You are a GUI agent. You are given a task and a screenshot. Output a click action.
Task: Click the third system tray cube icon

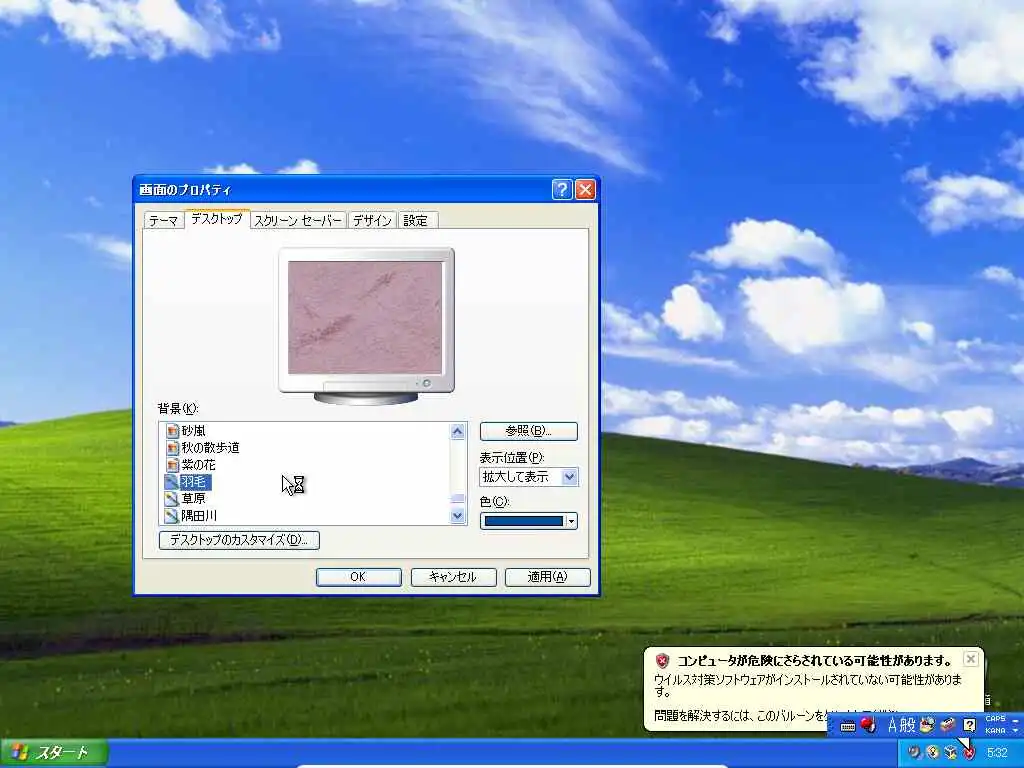point(951,752)
